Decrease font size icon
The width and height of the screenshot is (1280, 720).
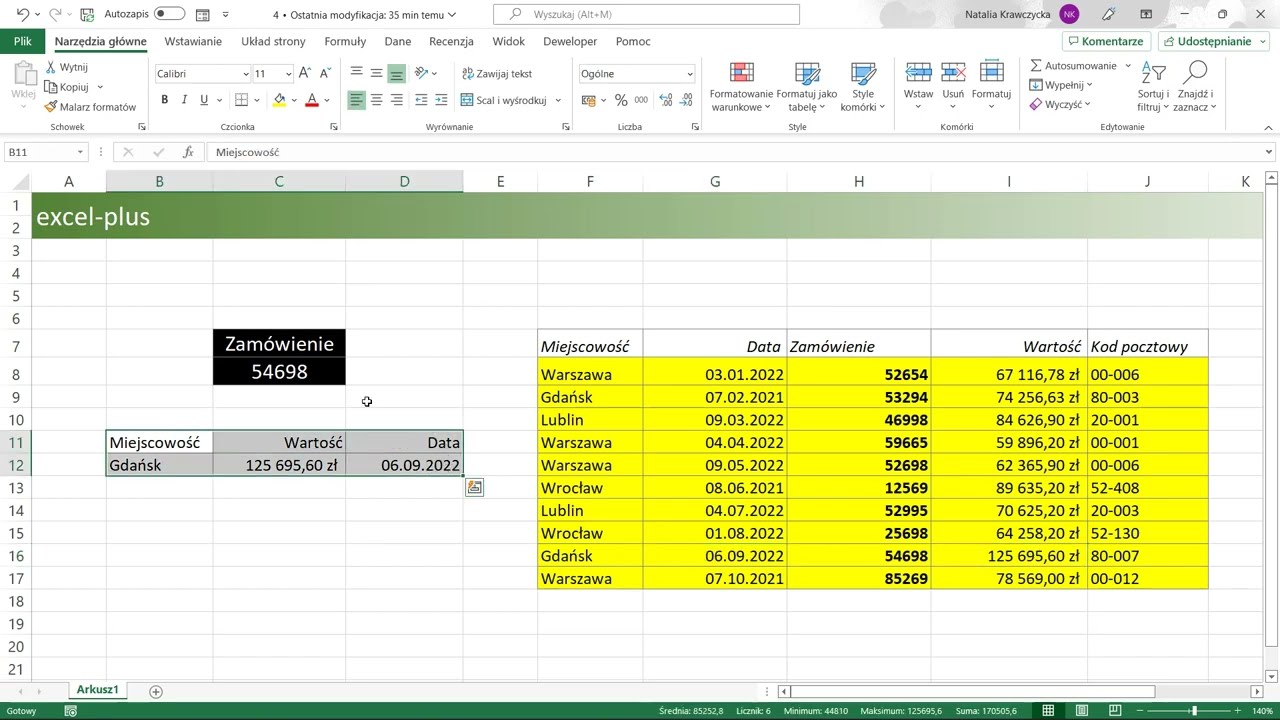click(326, 74)
